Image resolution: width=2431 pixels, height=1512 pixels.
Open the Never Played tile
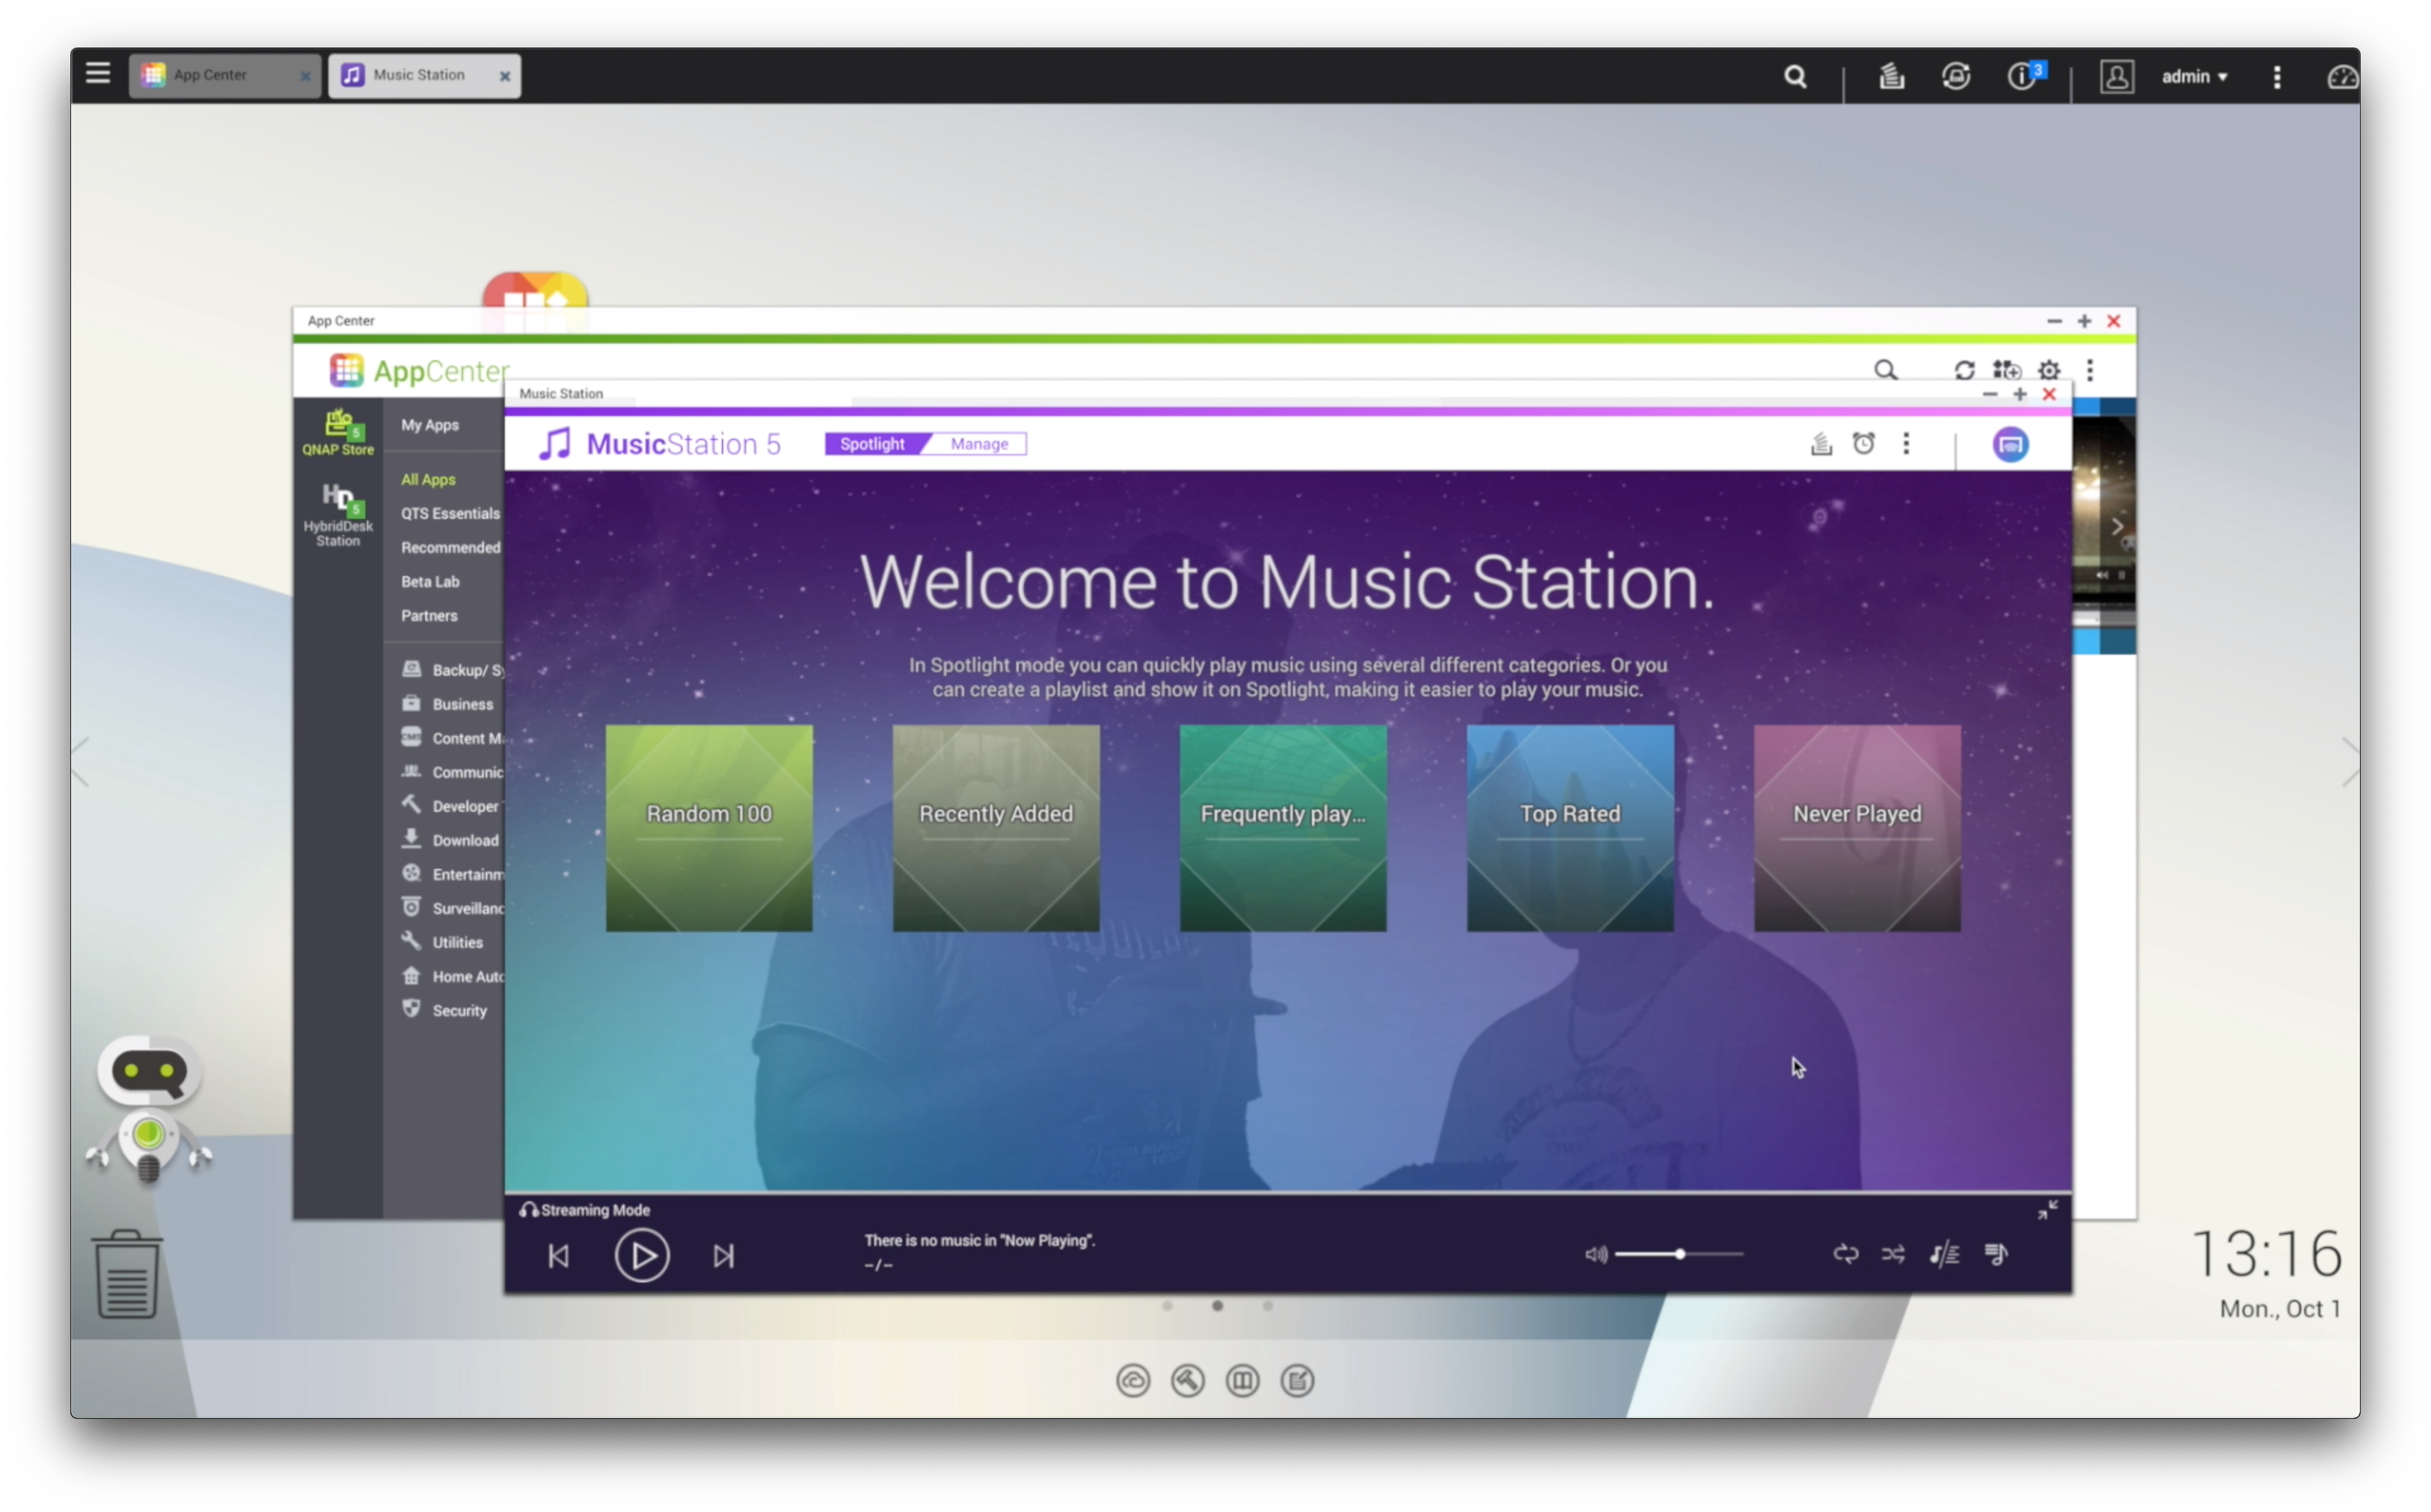(x=1857, y=828)
